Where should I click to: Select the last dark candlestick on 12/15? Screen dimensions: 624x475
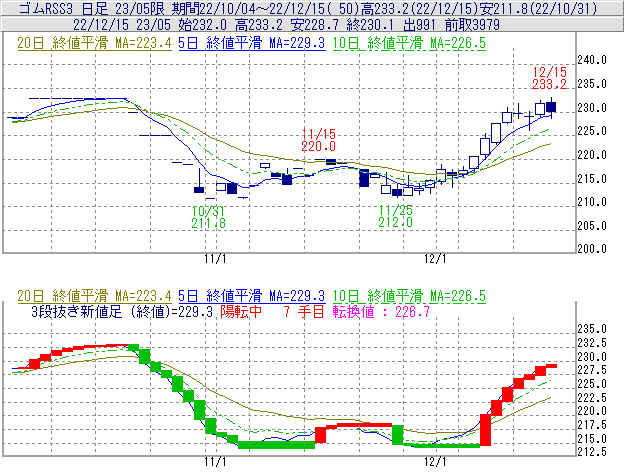coord(551,107)
